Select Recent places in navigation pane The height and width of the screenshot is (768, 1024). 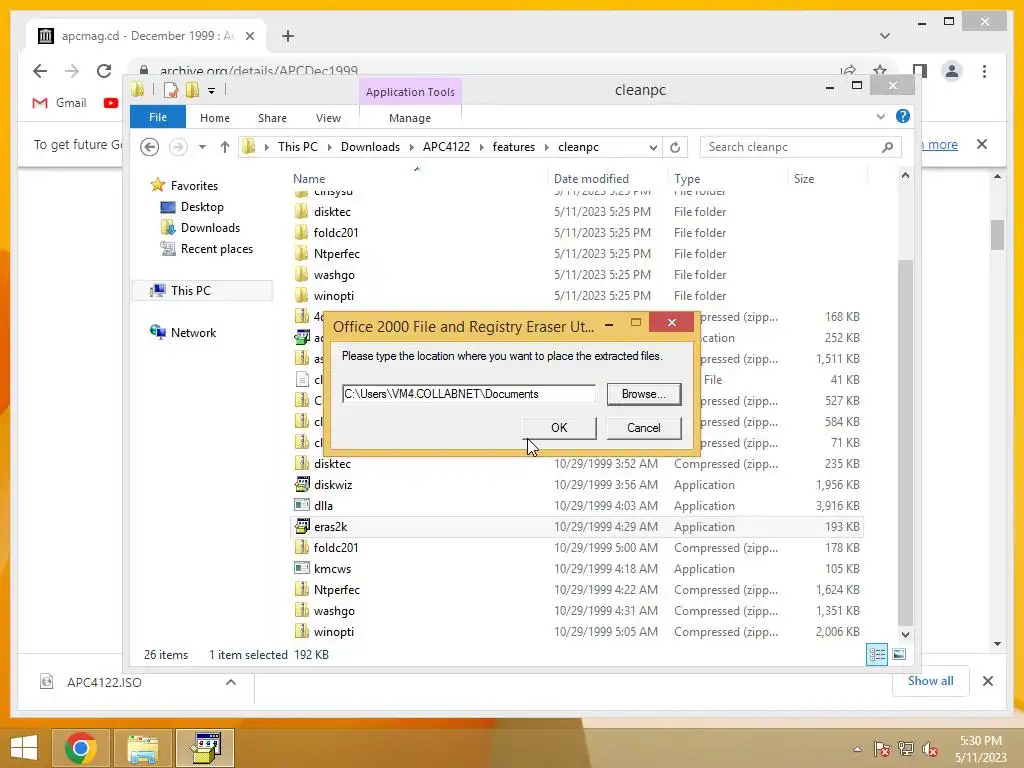click(216, 249)
